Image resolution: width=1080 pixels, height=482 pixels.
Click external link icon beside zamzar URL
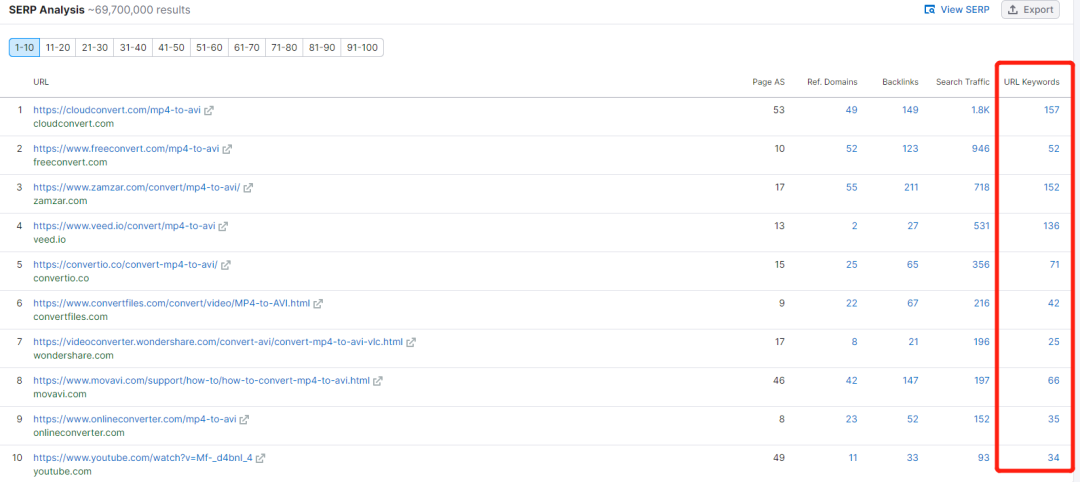tap(248, 187)
